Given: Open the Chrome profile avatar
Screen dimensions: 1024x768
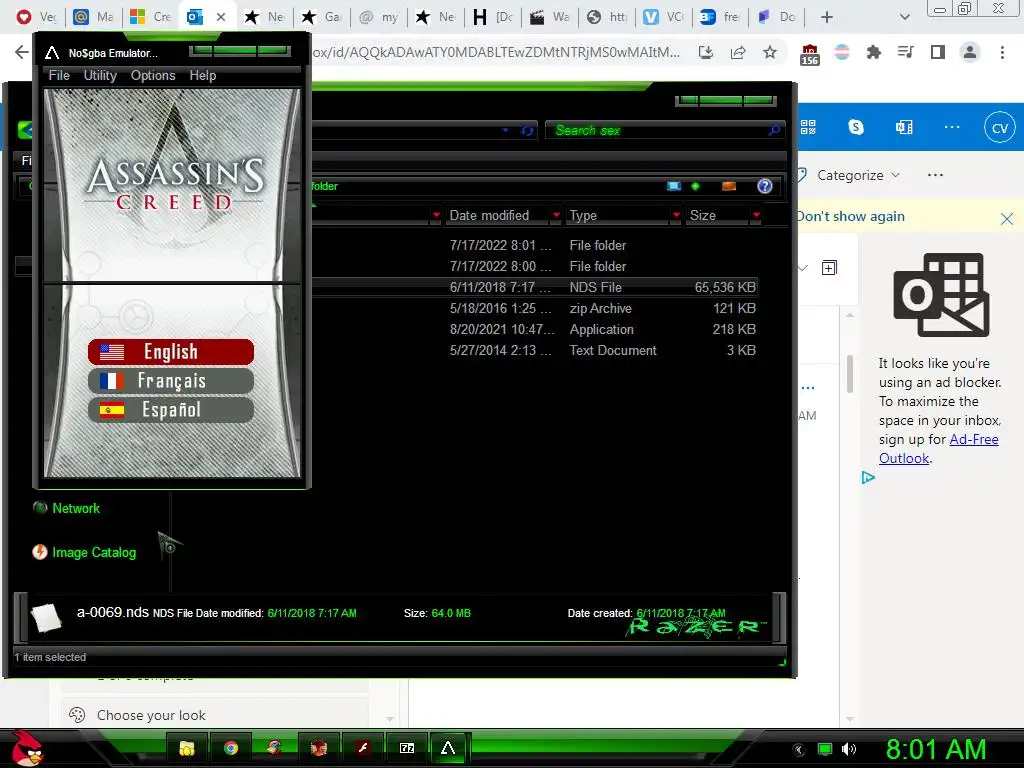Looking at the screenshot, I should coord(970,52).
